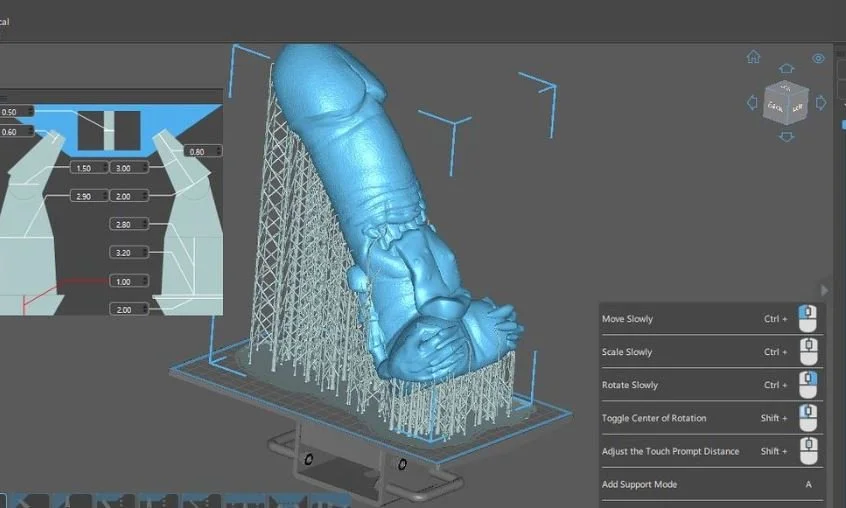Click the Adjust the Touch Prompt Distance label
Screen dimensions: 846x508
coord(670,451)
